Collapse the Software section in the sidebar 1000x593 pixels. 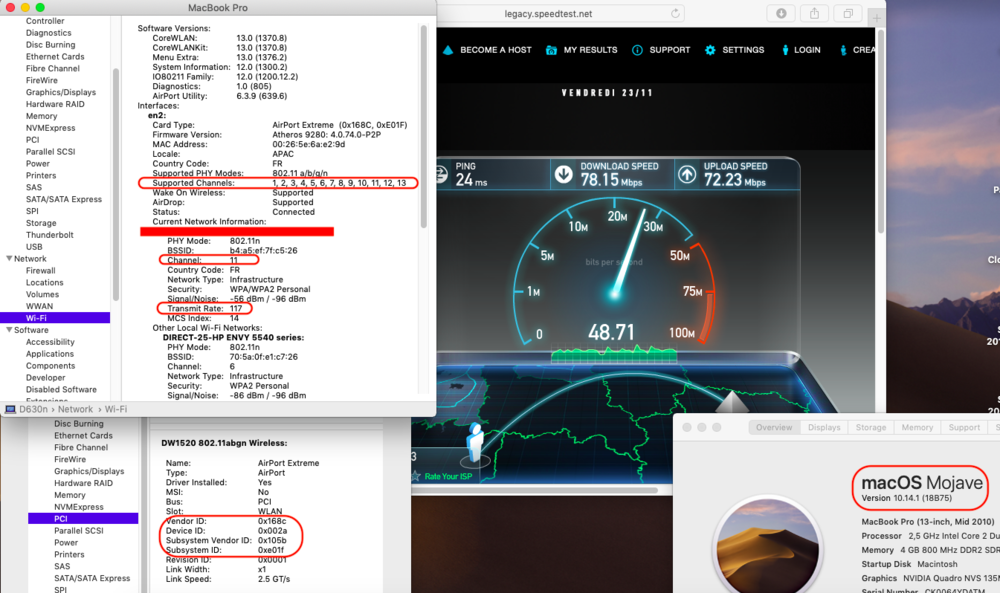point(8,330)
